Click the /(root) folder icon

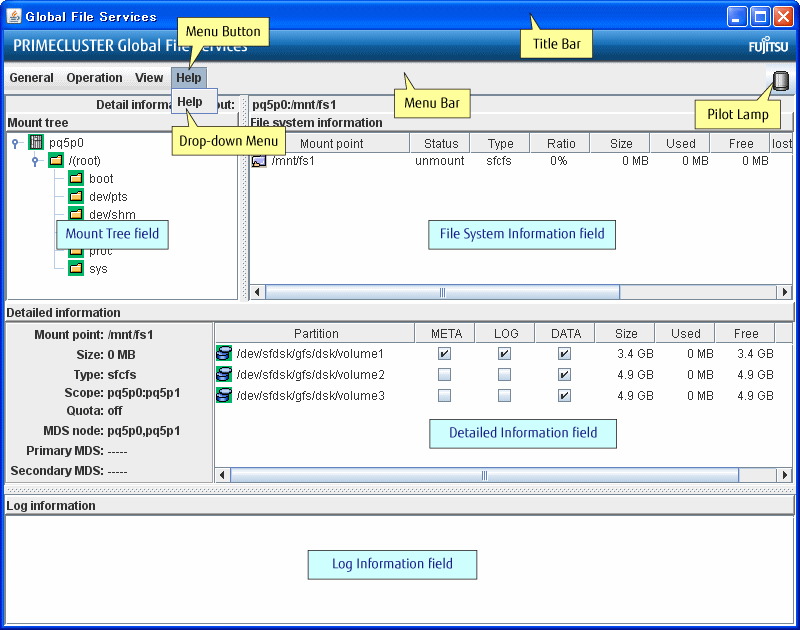(x=56, y=161)
